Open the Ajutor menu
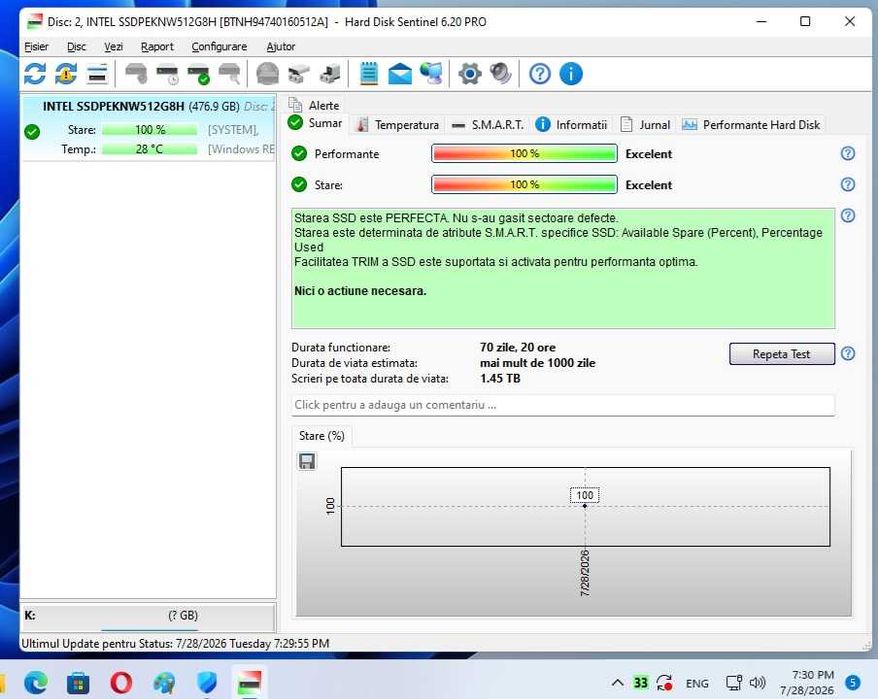Screen dimensions: 878x699 pos(281,46)
